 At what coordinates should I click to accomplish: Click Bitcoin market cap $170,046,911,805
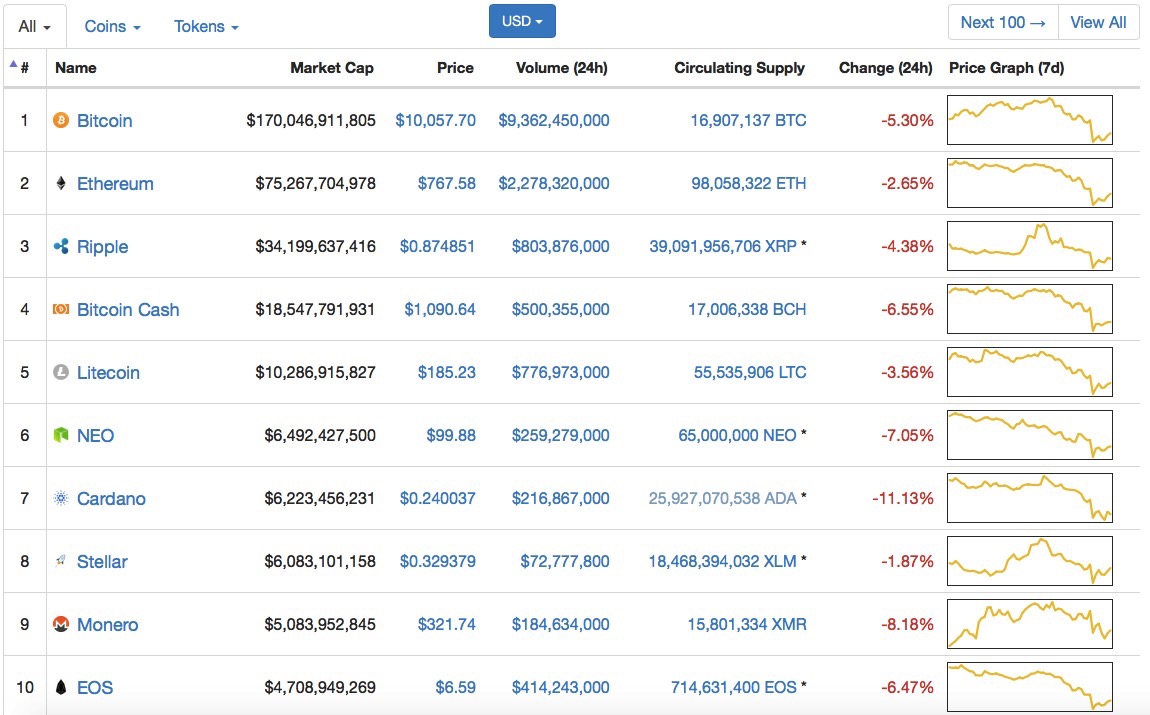pyautogui.click(x=311, y=120)
